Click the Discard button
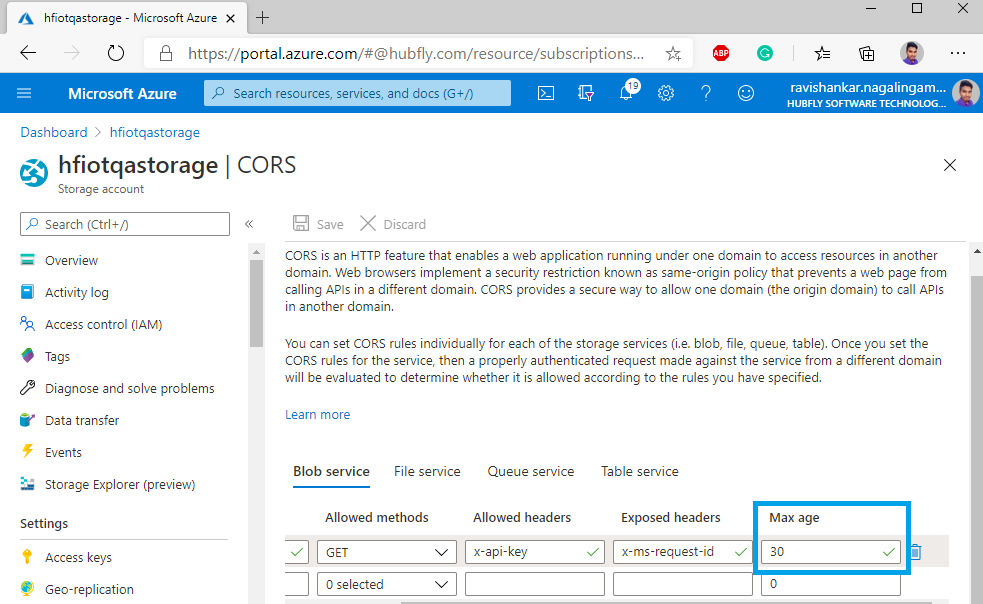 pyautogui.click(x=393, y=224)
